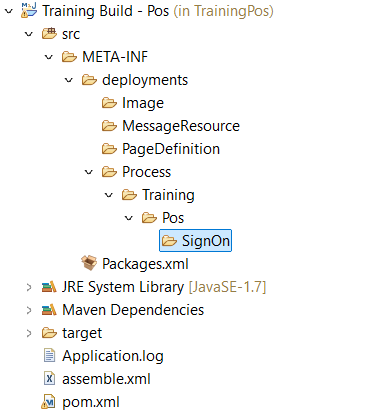Click the Packages.xml package box icon
Screen dimensions: 372x412
click(89, 263)
